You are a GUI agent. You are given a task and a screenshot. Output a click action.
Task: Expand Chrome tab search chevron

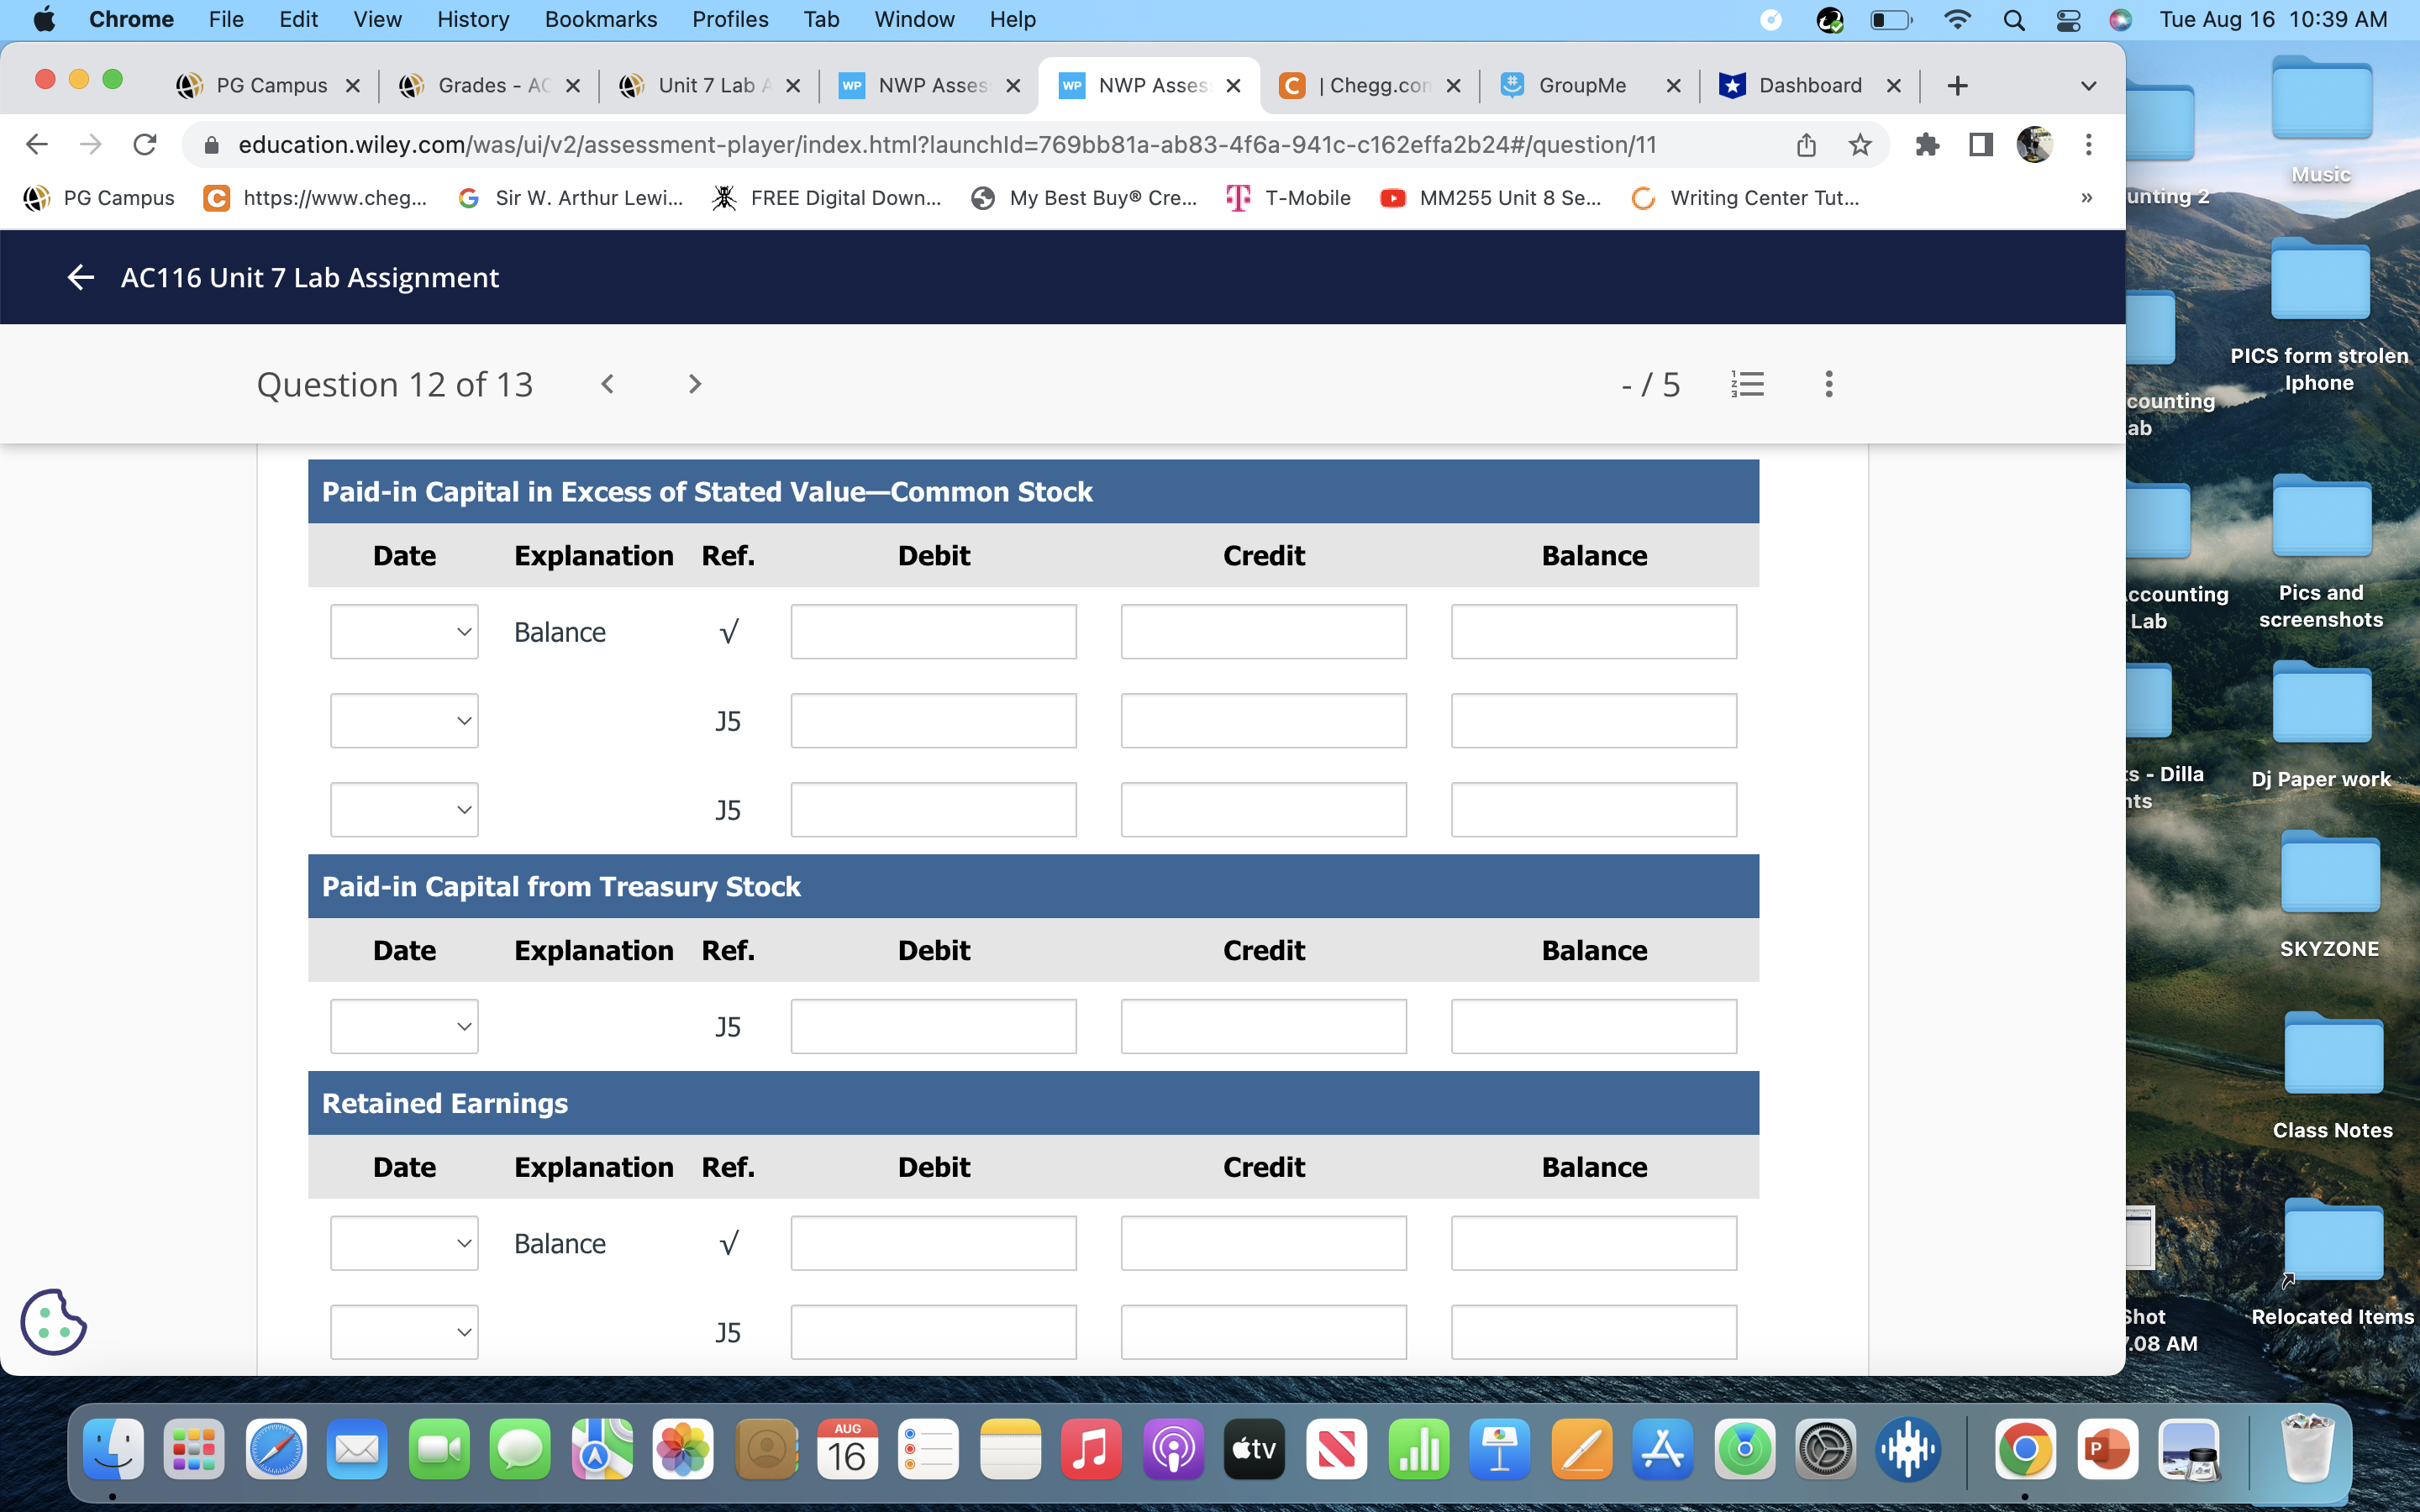(x=2088, y=86)
